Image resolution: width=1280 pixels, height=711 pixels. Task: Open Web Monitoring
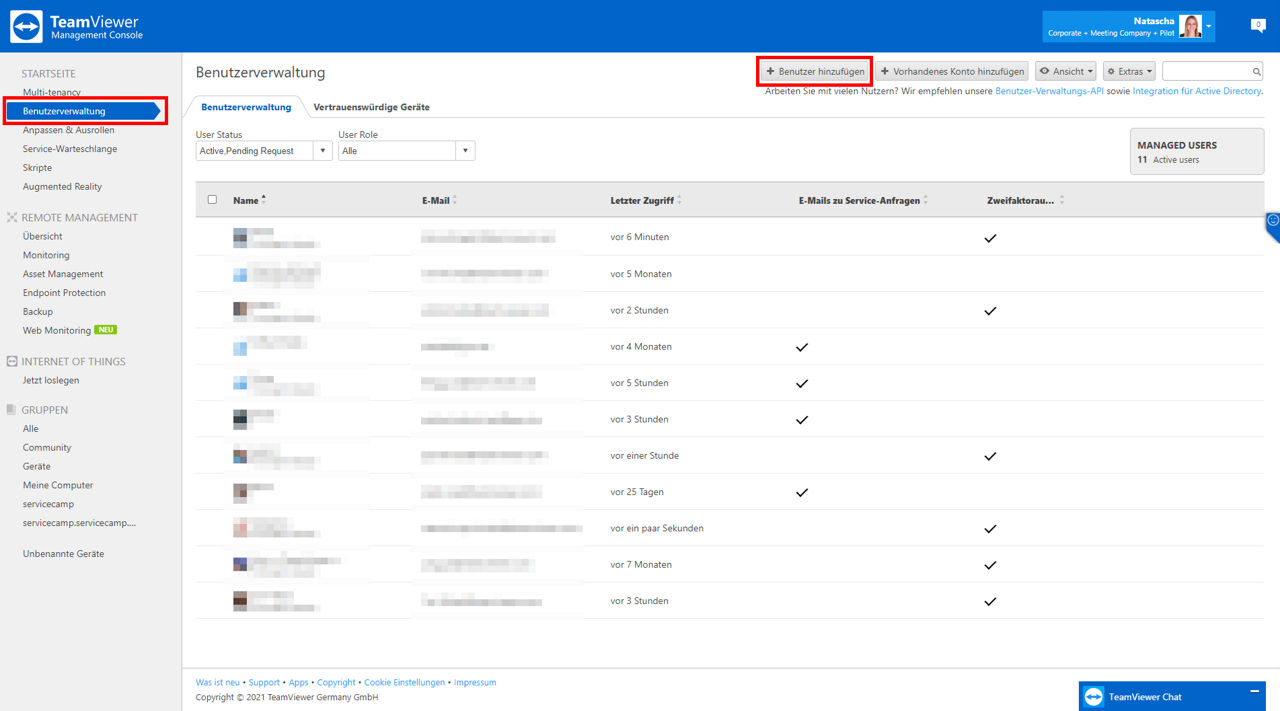click(x=57, y=331)
